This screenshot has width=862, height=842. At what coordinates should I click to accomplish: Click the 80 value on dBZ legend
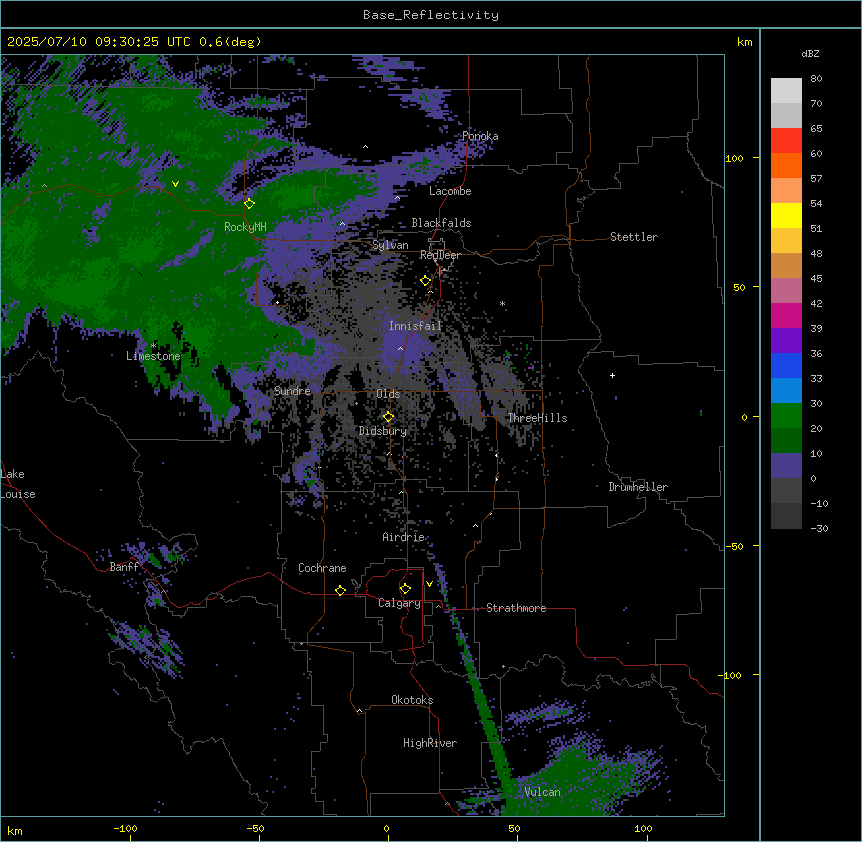[816, 79]
